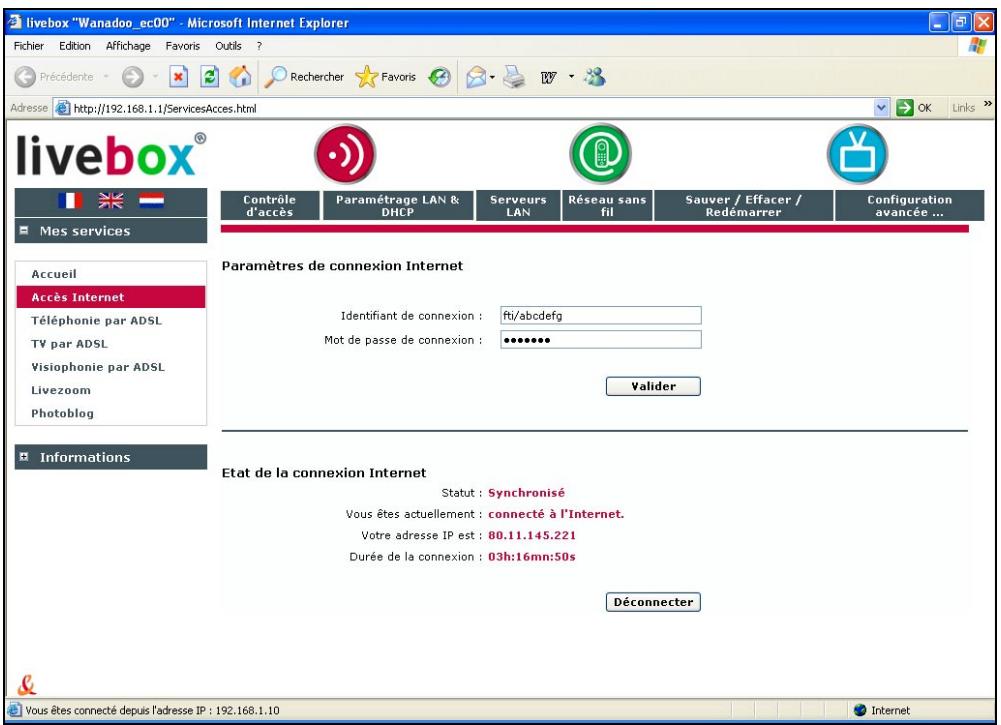Open Visiophonie par ADSL
Image resolution: width=1001 pixels, height=725 pixels.
pyautogui.click(x=98, y=367)
